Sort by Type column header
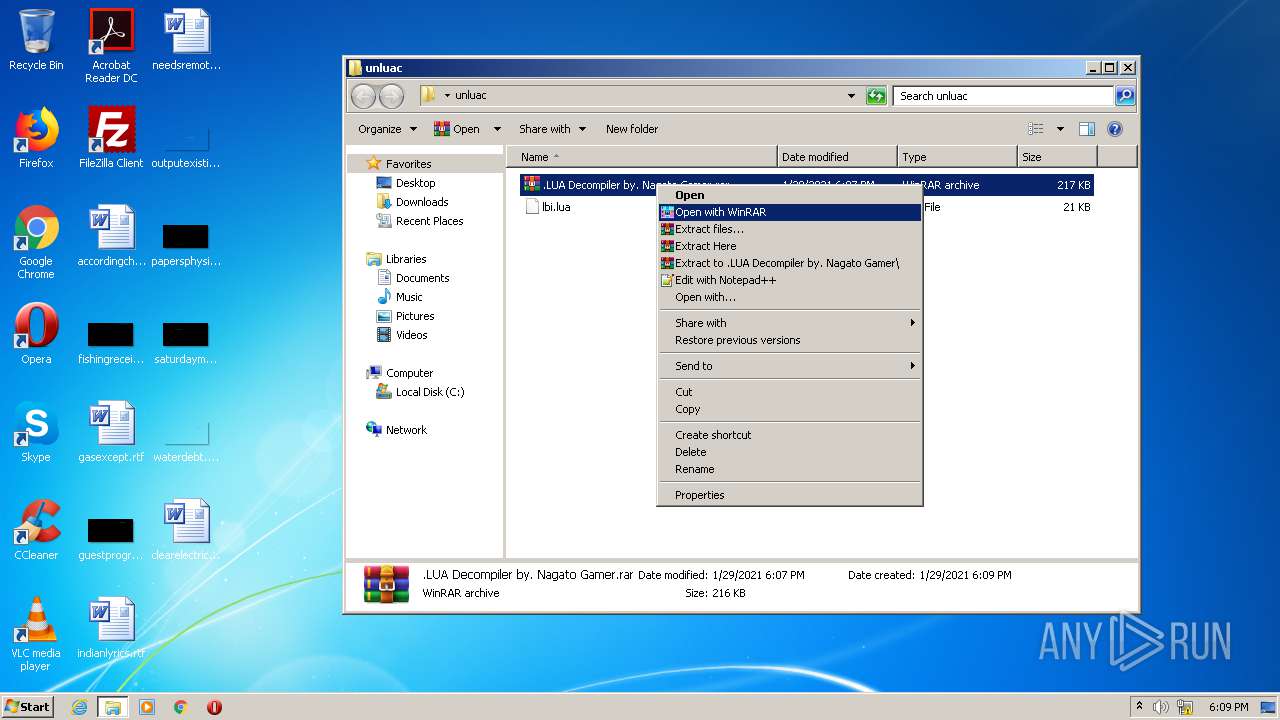1280x720 pixels. [x=957, y=157]
